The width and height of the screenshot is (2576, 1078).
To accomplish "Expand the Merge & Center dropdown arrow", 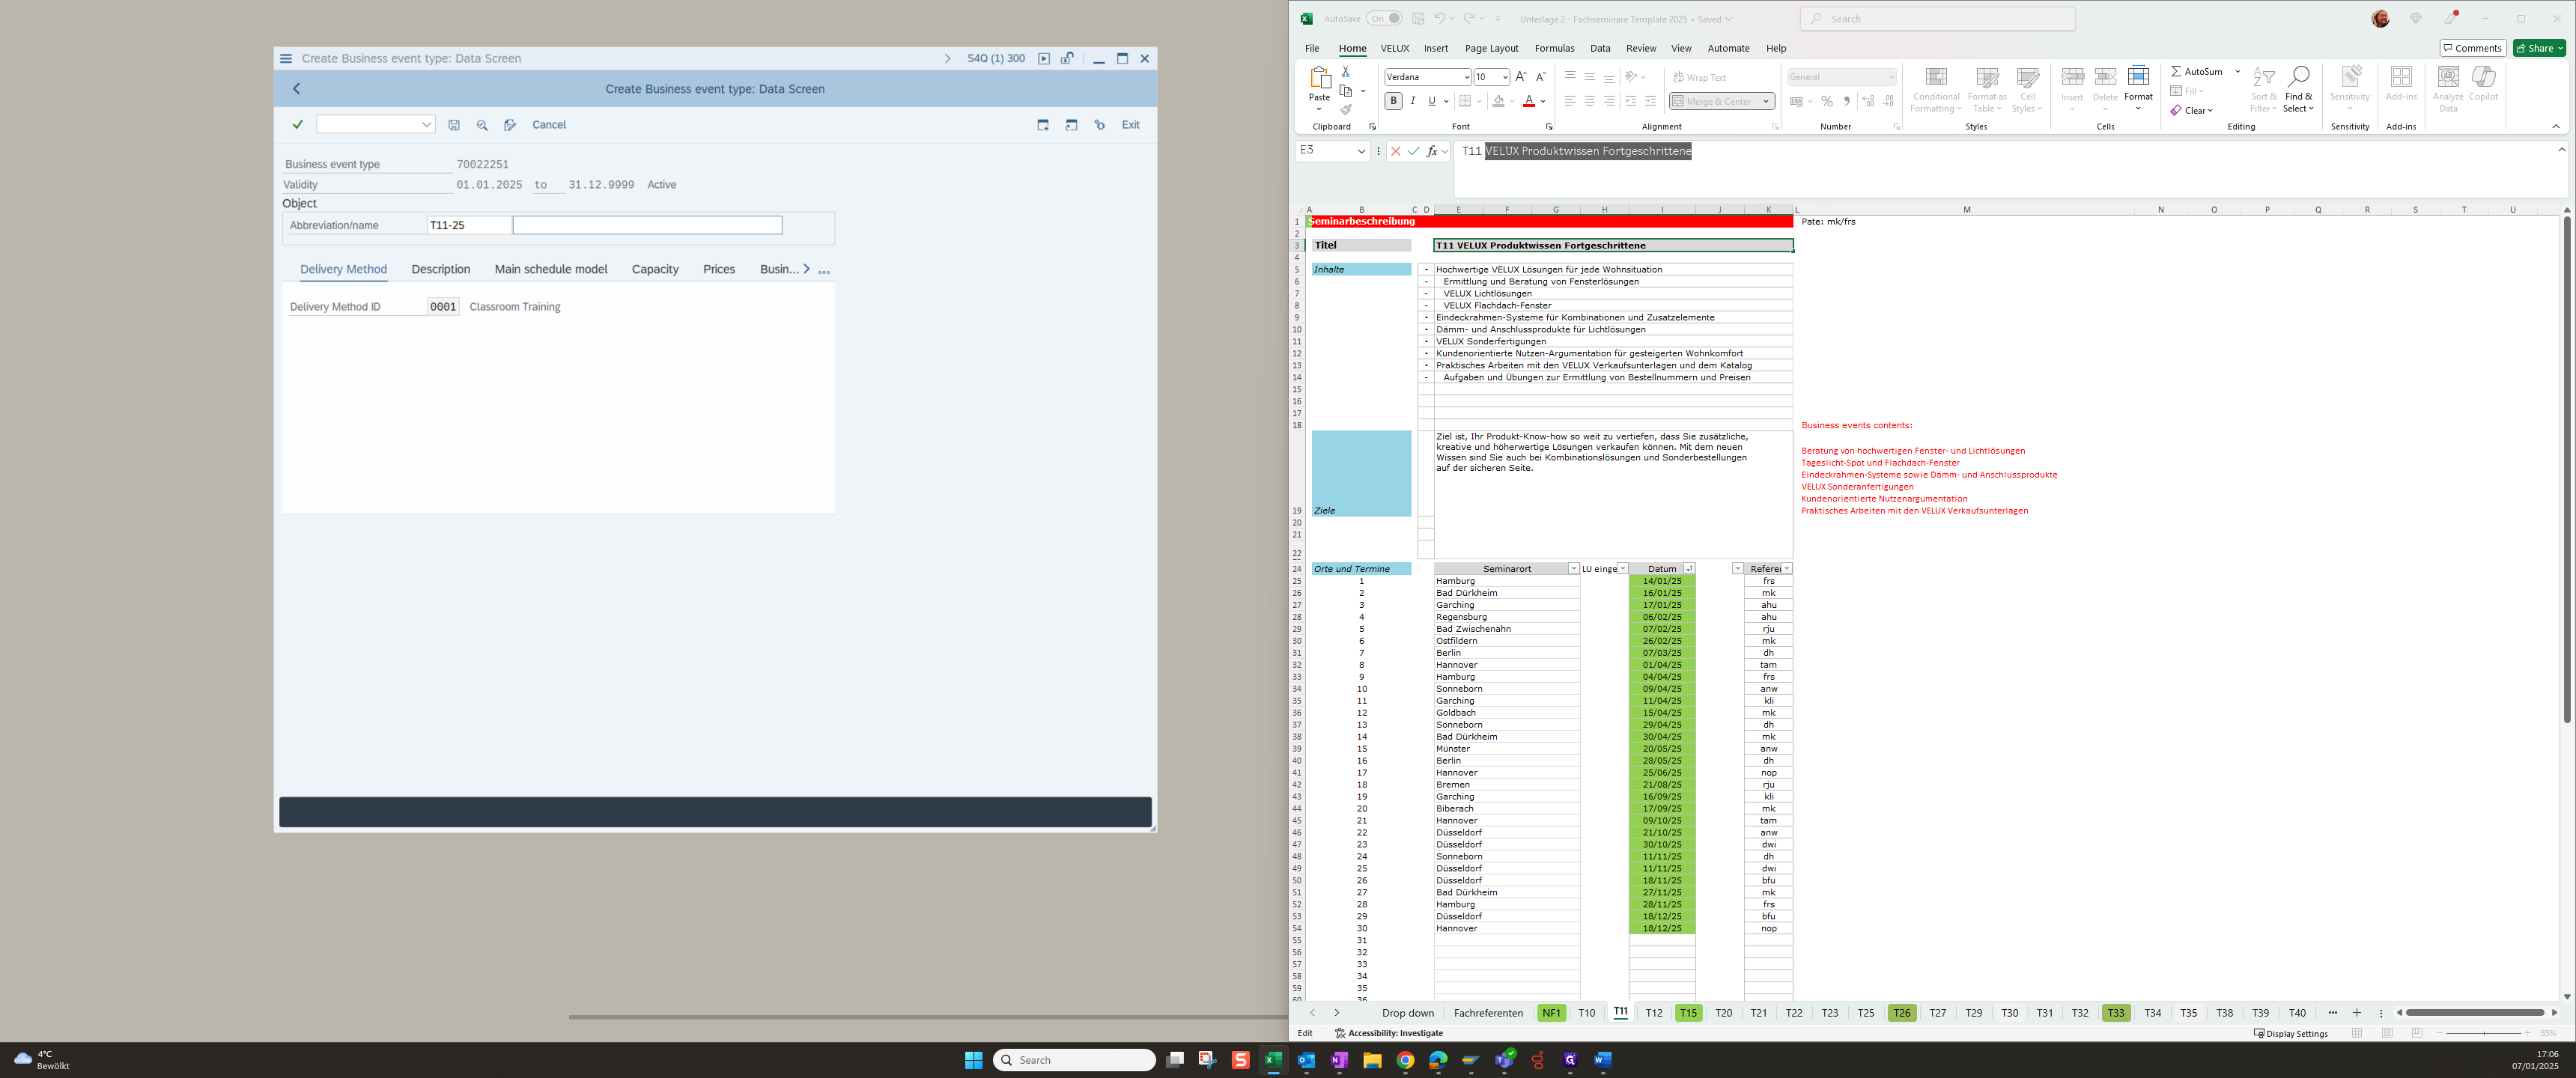I will [x=1767, y=101].
